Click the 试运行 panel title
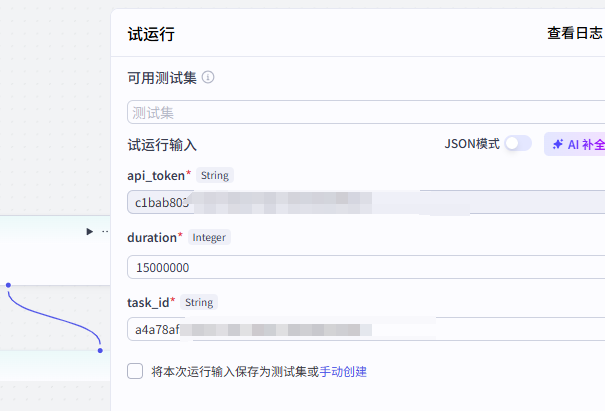 [x=151, y=34]
